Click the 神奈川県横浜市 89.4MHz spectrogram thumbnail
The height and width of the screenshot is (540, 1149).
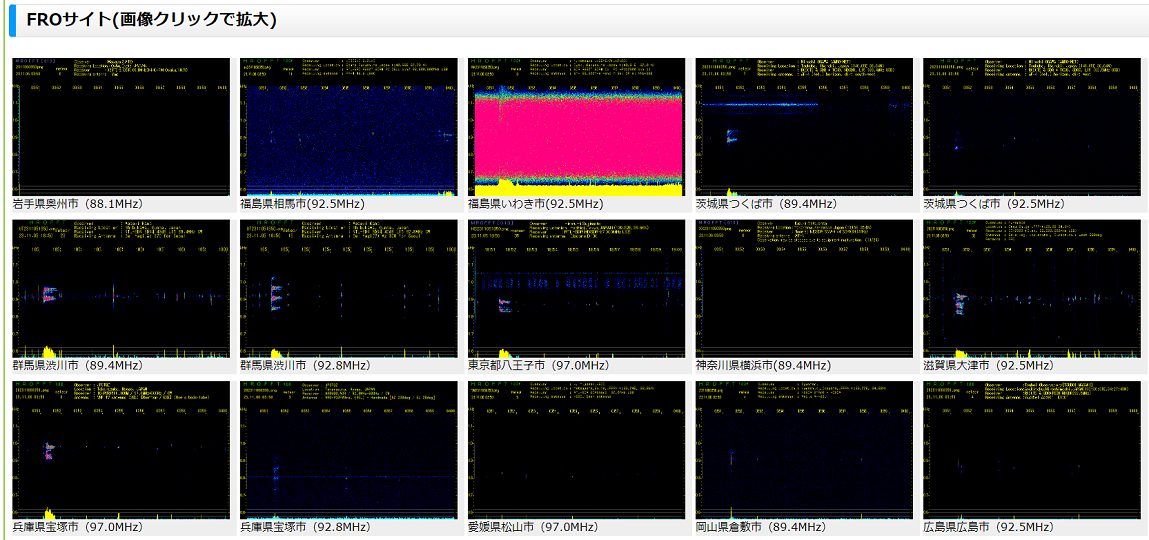pos(804,289)
